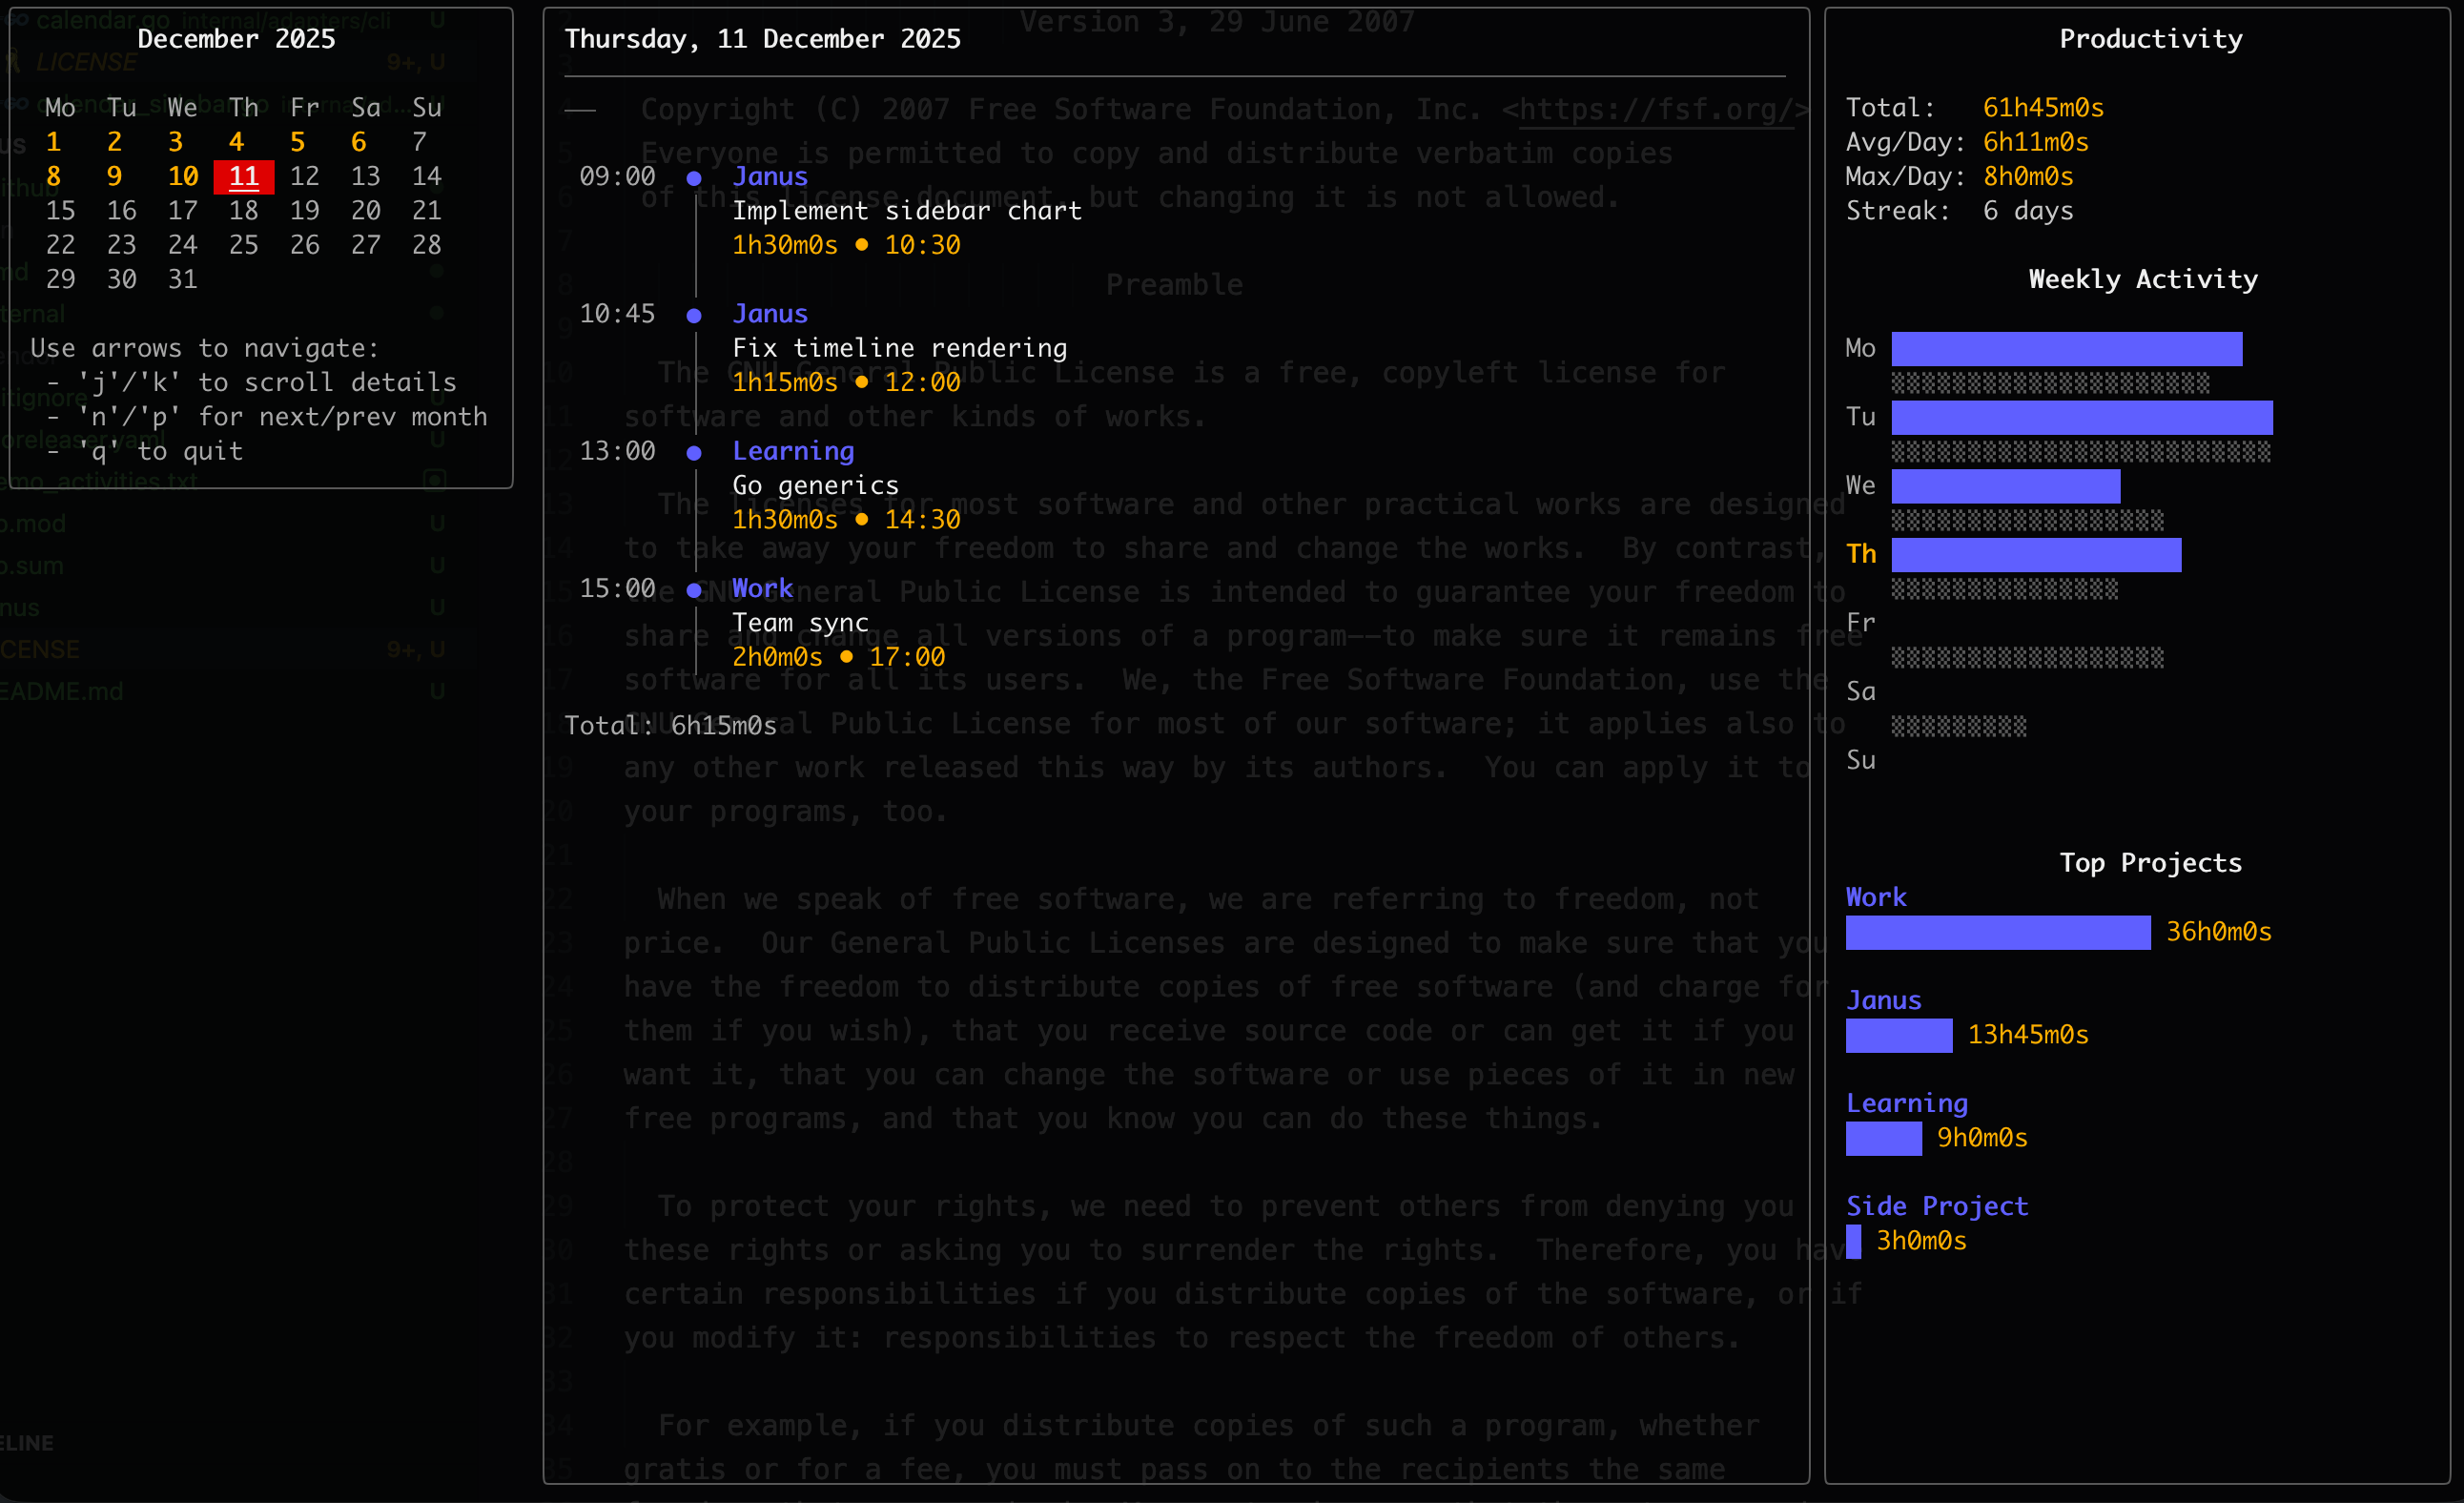Click the Streak value showing 6 days

point(2028,210)
